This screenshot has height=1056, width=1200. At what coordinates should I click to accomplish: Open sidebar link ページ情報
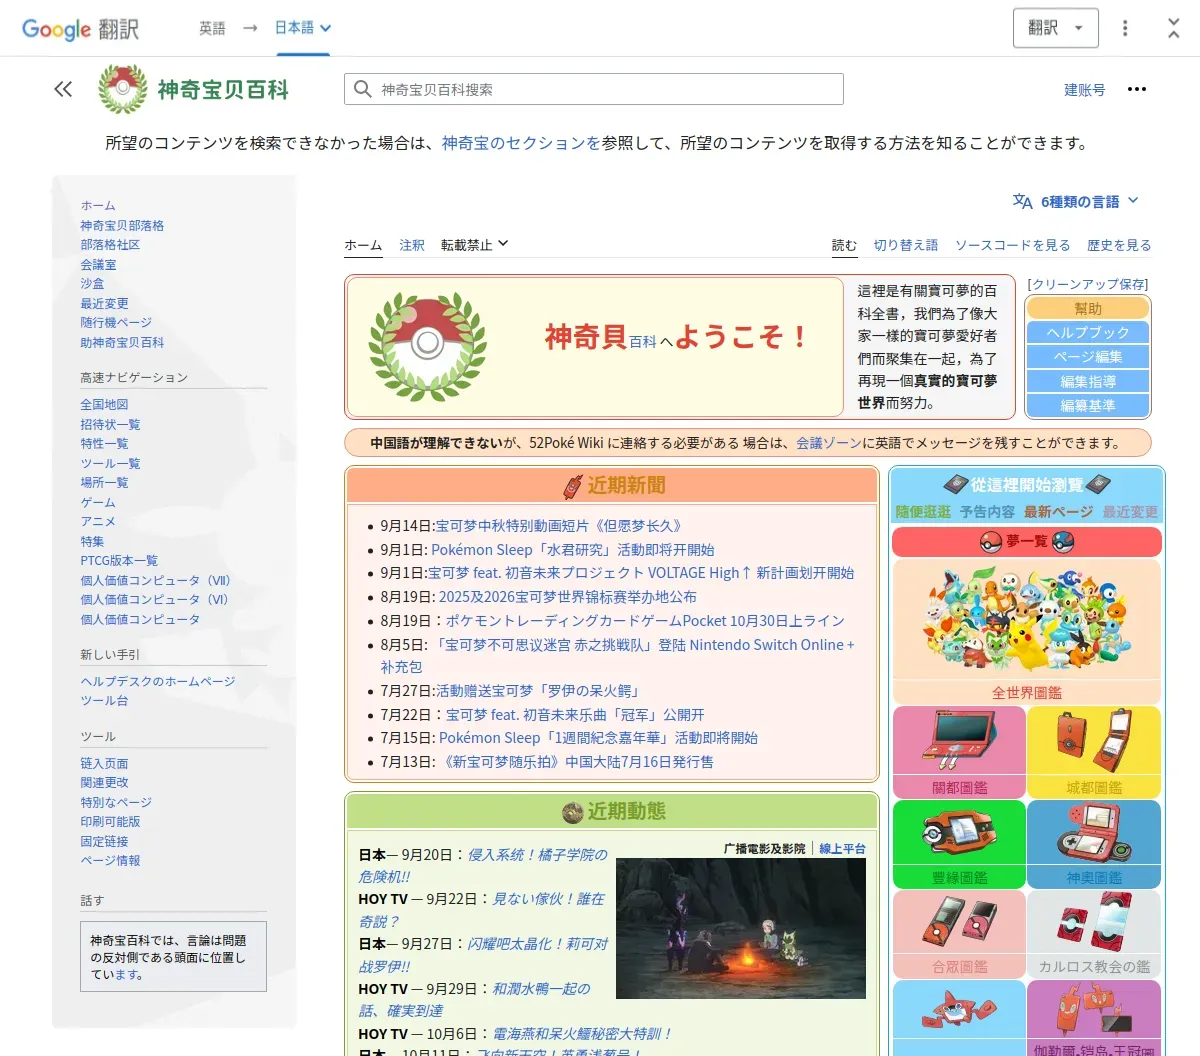110,861
